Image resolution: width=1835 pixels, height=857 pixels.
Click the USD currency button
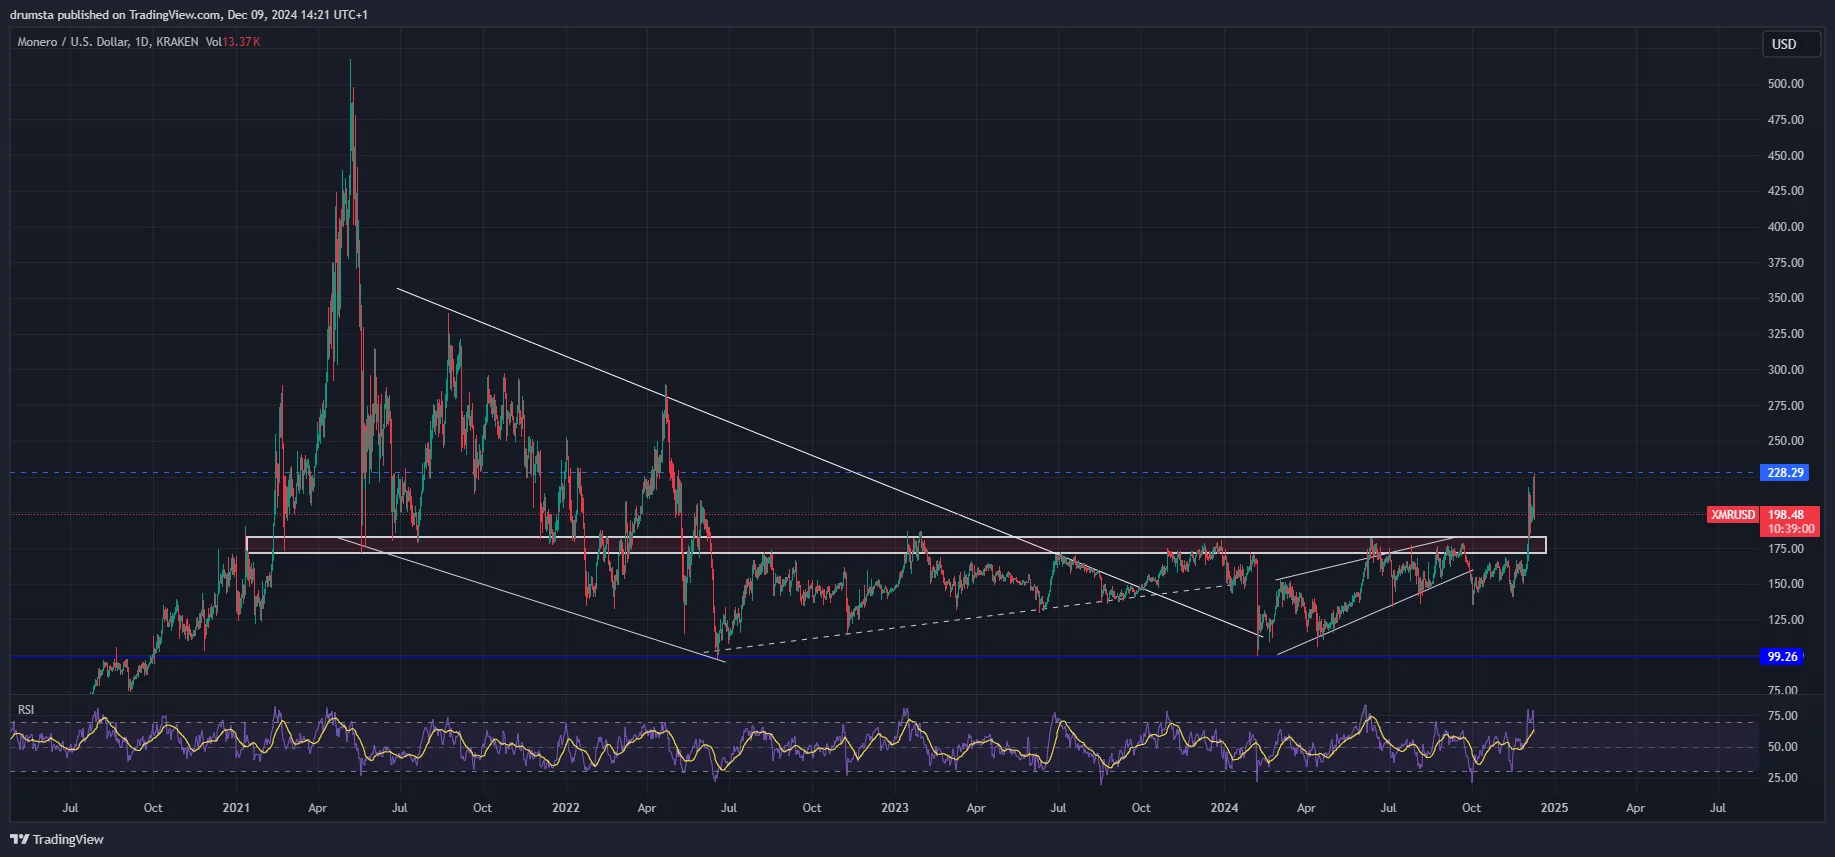click(x=1791, y=44)
